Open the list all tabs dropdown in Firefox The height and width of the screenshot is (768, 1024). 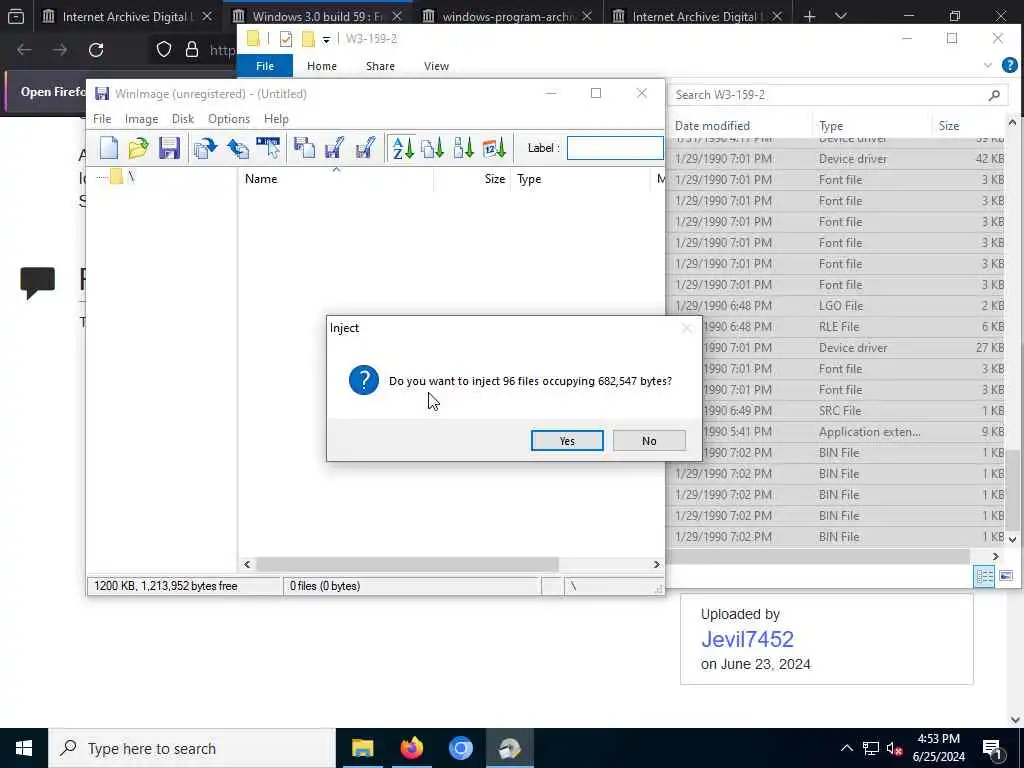(x=840, y=16)
